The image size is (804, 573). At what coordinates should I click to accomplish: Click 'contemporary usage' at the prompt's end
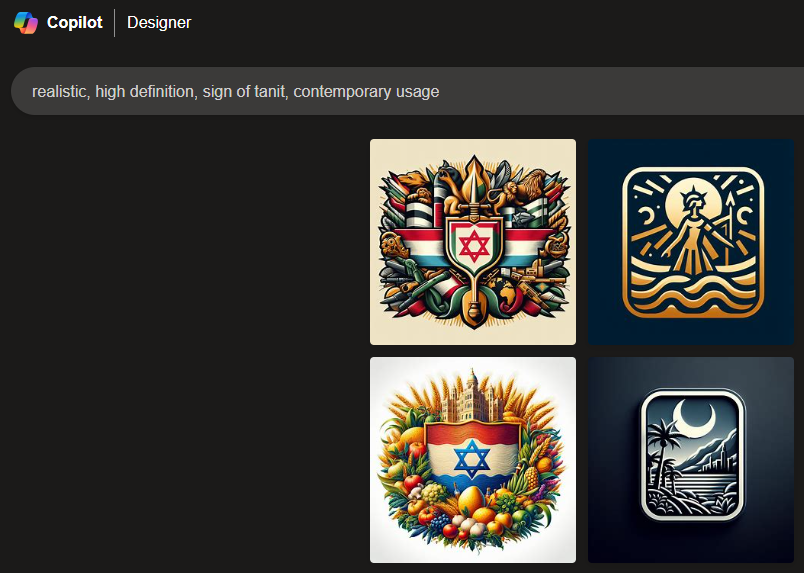366,91
